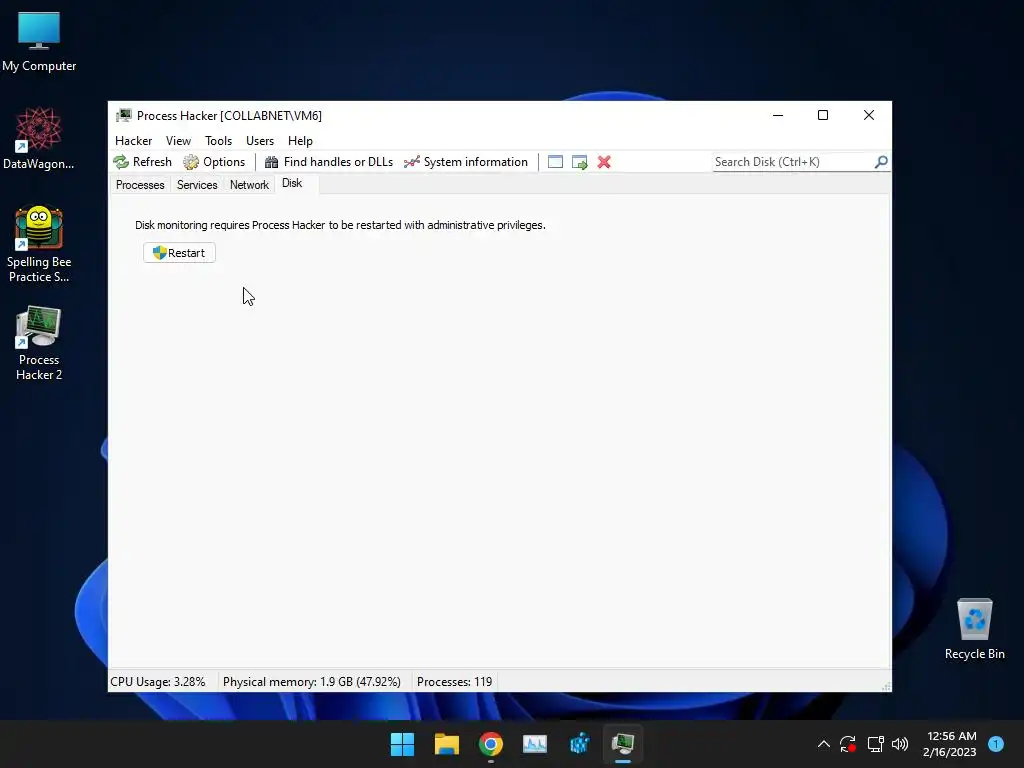Open the Hacker menu
The height and width of the screenshot is (768, 1024).
coord(133,140)
